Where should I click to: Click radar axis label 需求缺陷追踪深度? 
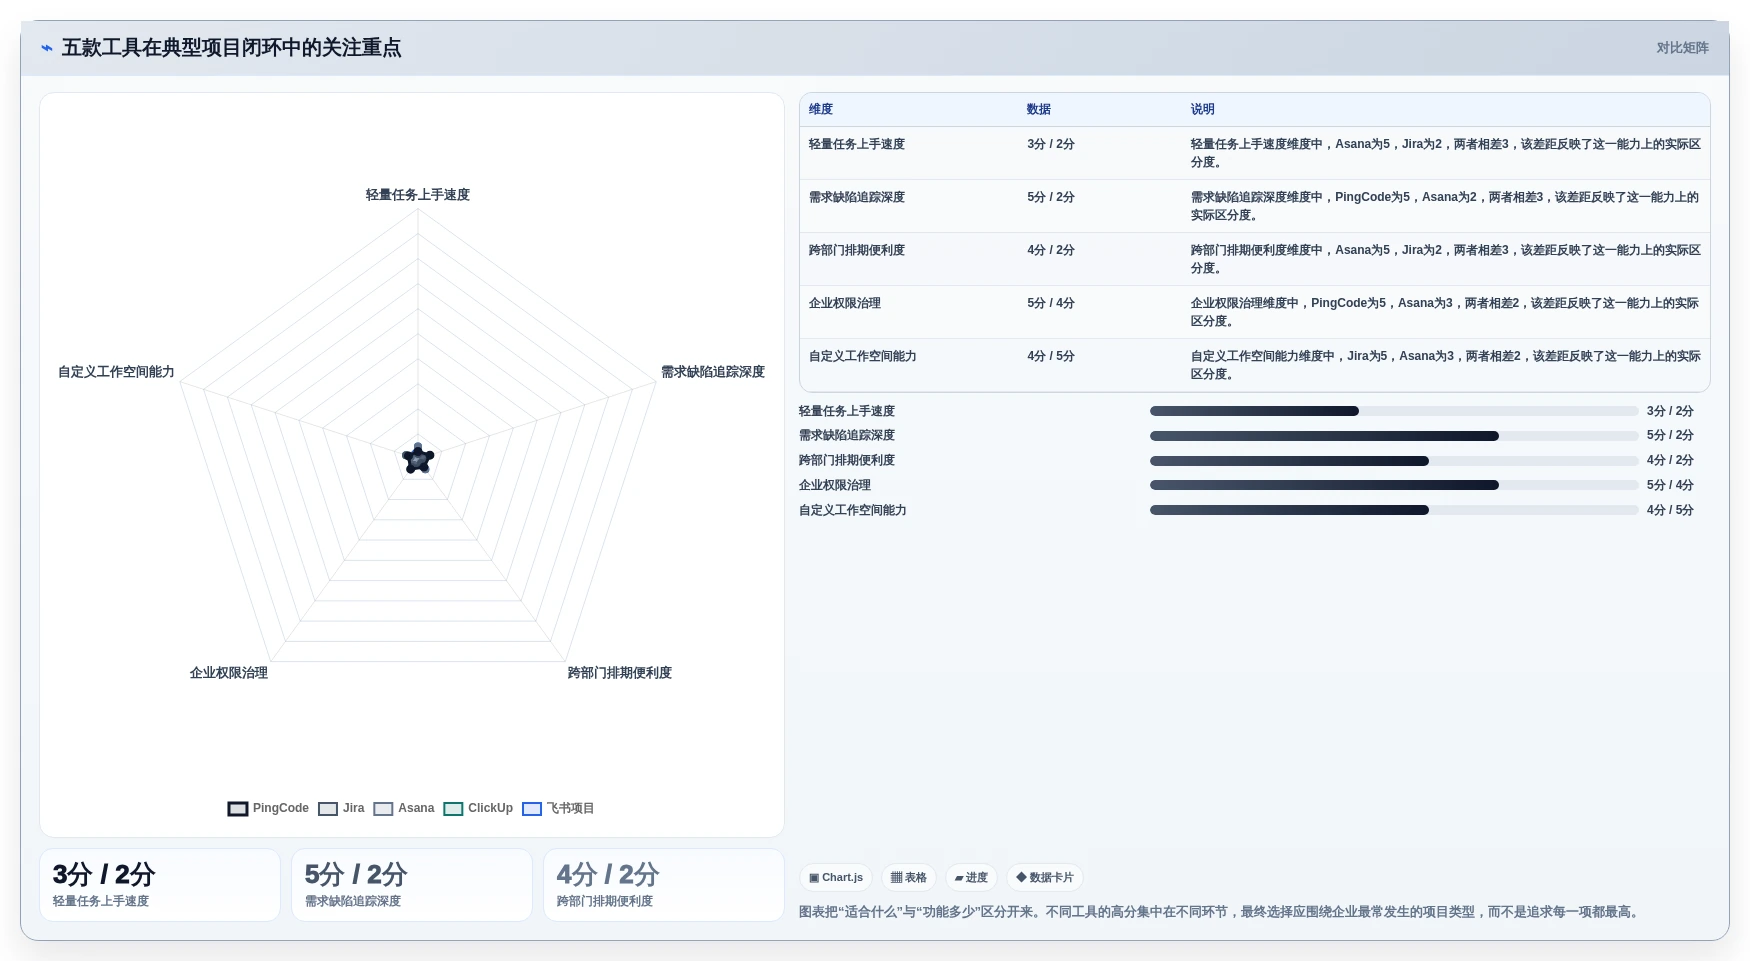pyautogui.click(x=713, y=372)
